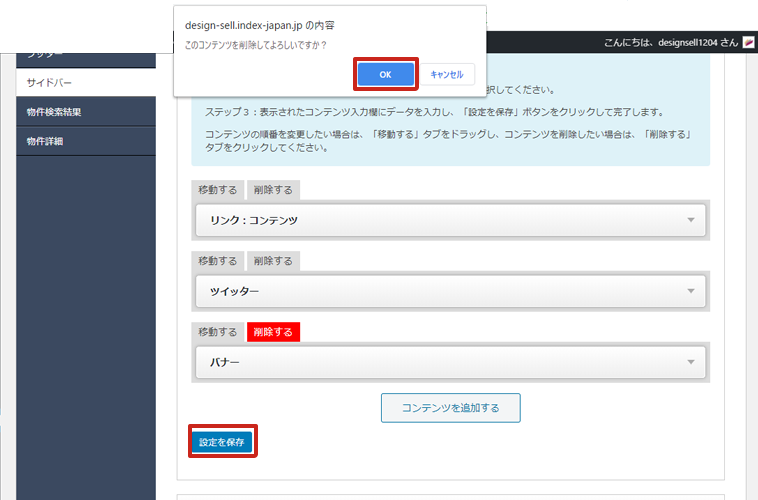Open 物件検索結果 in the left menu
The height and width of the screenshot is (500, 758).
[x=86, y=112]
